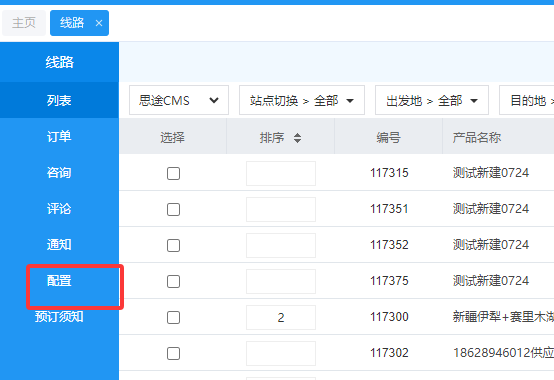Check the box for product 117351
Image resolution: width=554 pixels, height=380 pixels.
(x=173, y=209)
